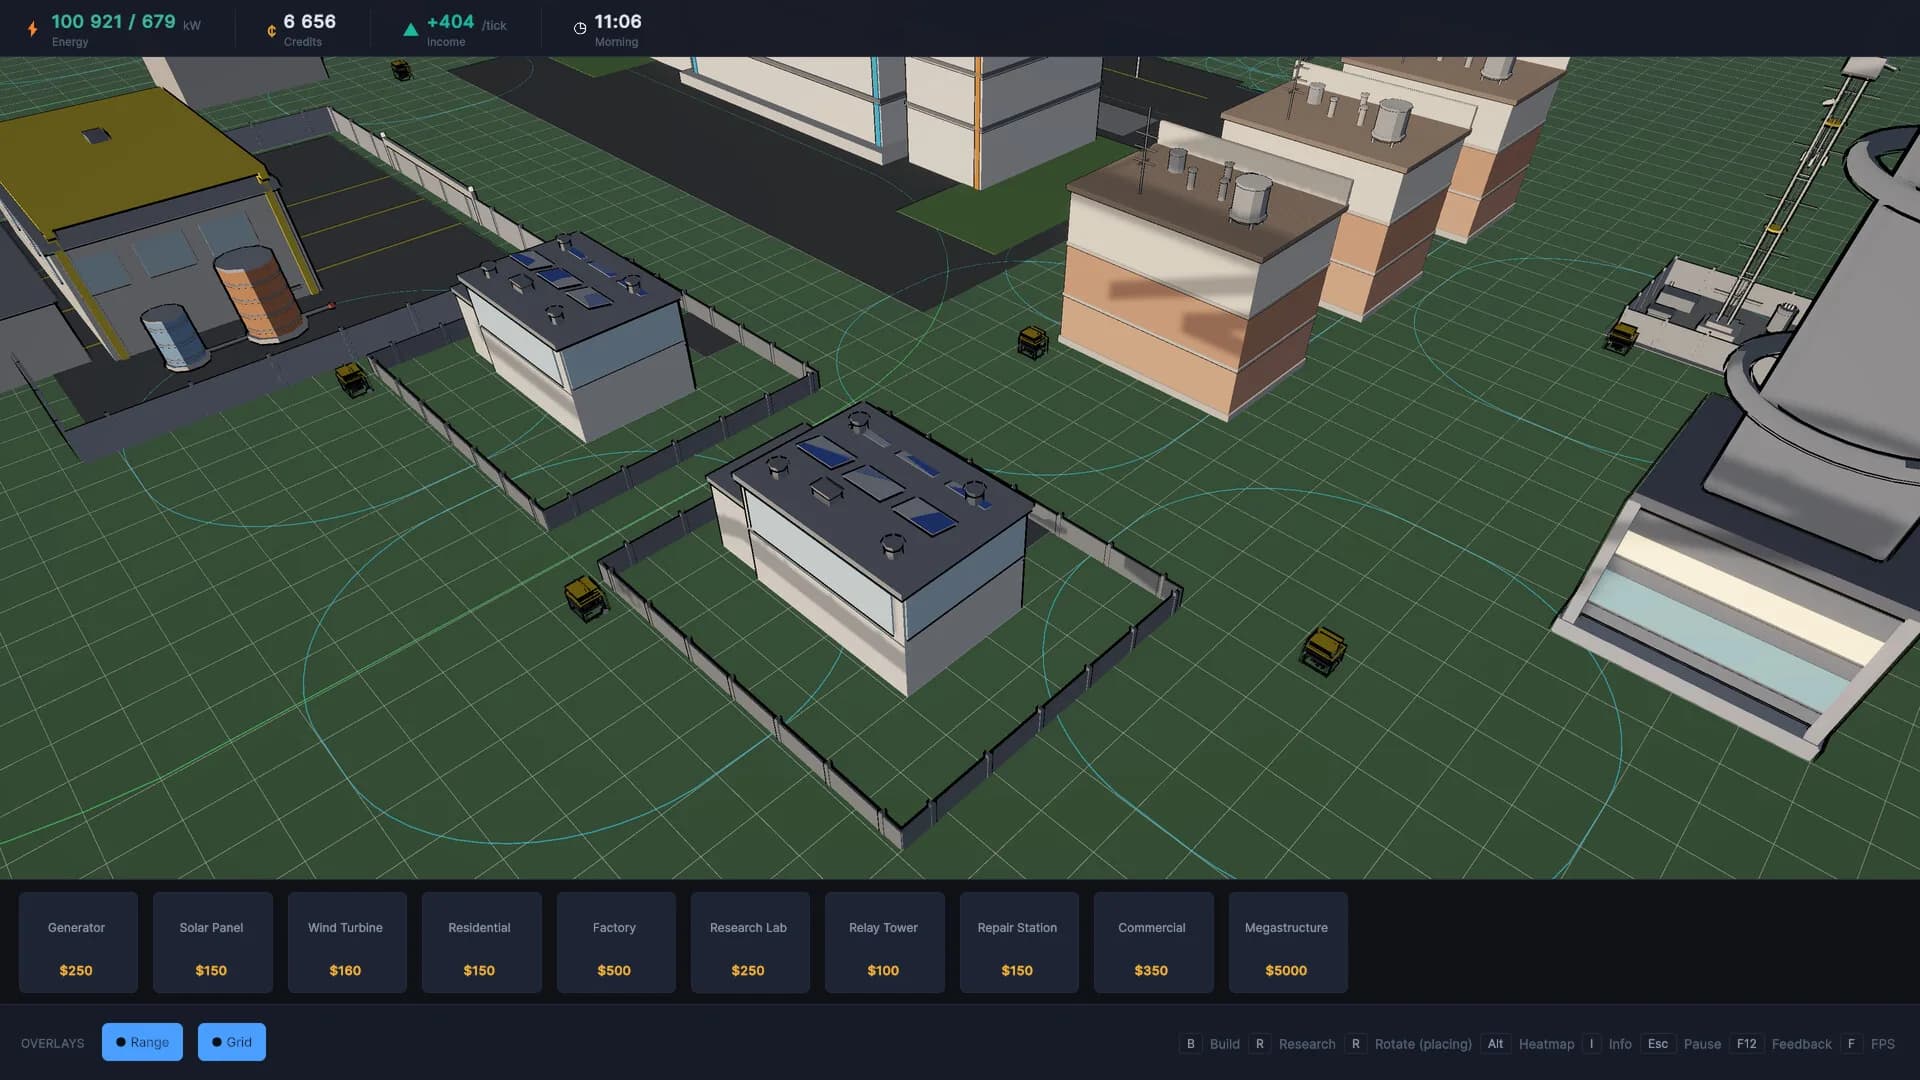Select the yellow generator by the warehouse lot
The height and width of the screenshot is (1080, 1920).
351,380
